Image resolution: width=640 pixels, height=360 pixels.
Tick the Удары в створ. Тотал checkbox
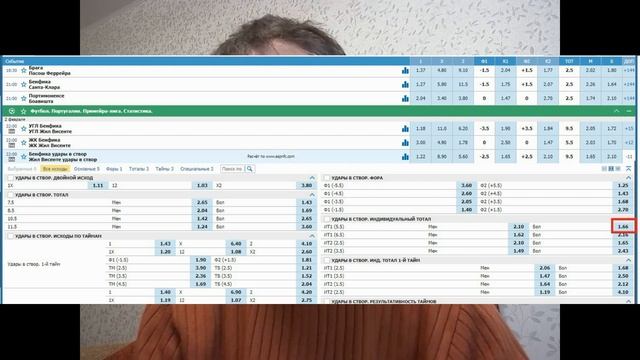coord(10,195)
